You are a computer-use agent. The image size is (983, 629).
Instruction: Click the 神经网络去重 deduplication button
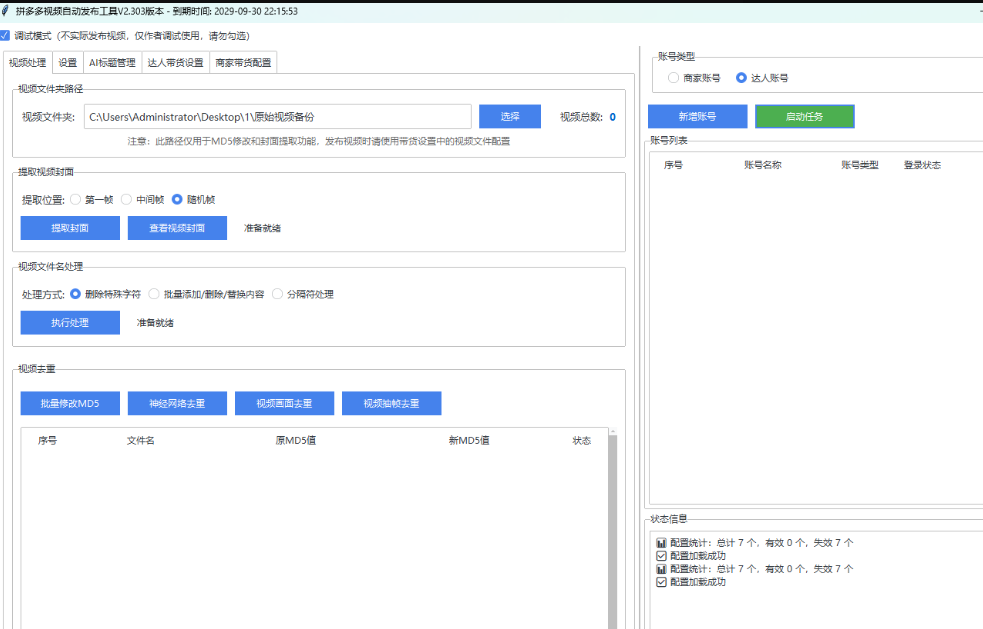pos(177,402)
